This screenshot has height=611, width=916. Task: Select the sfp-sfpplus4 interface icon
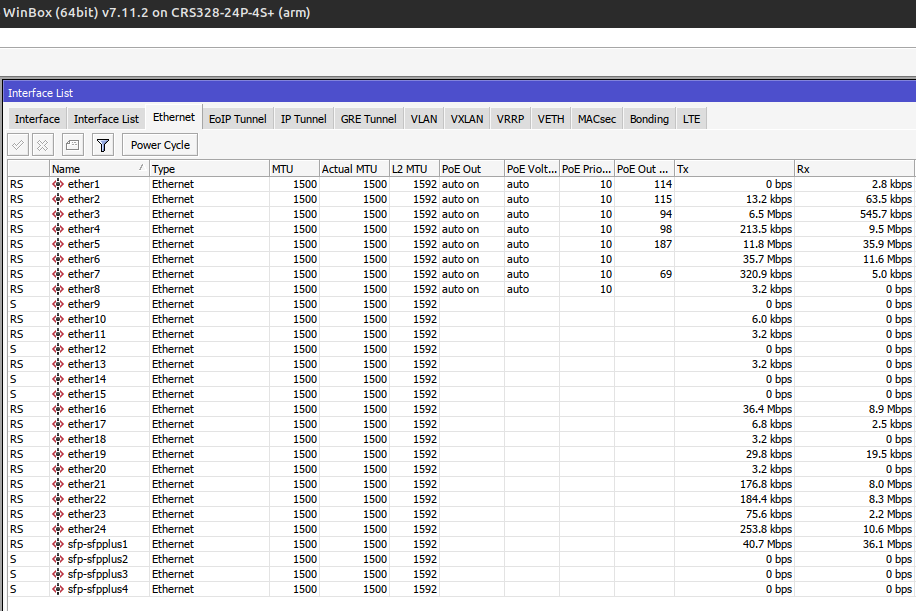[x=58, y=589]
